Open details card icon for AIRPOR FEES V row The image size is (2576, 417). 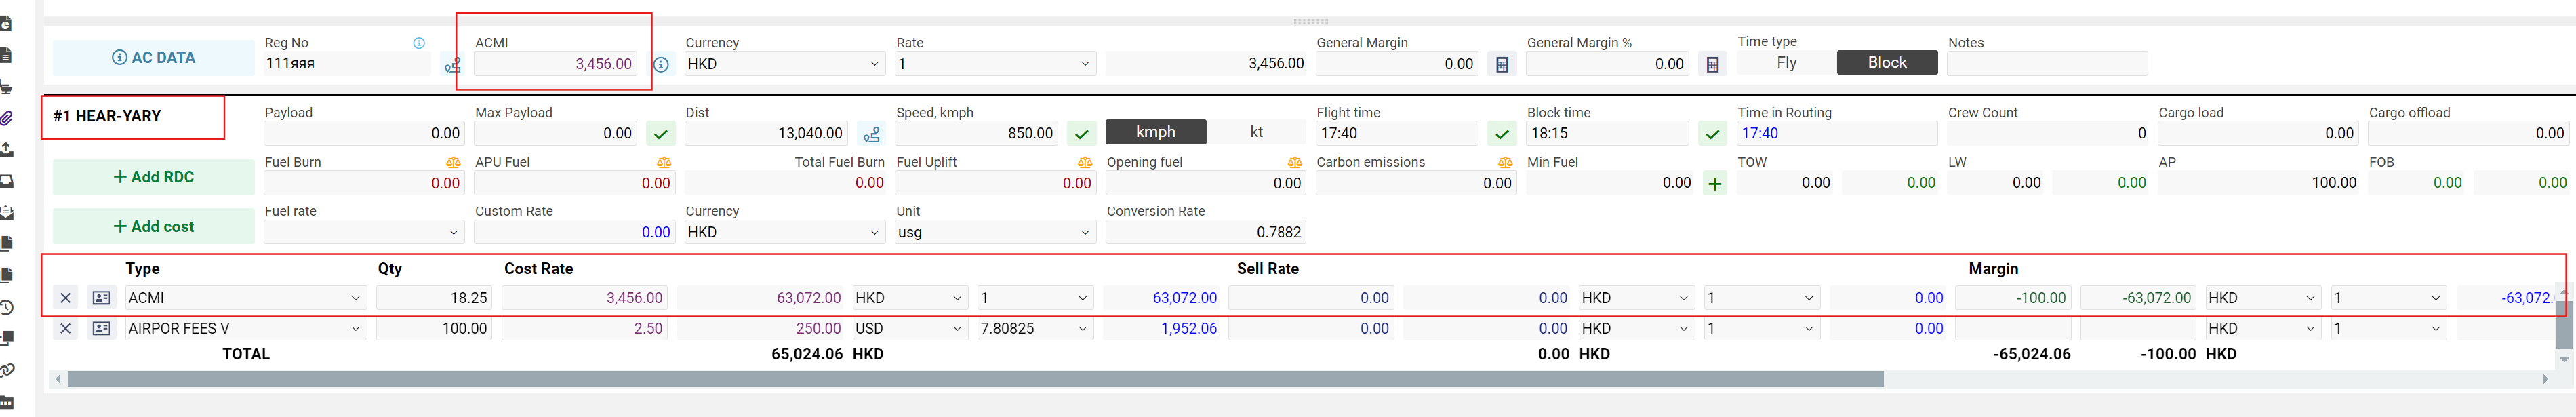click(101, 329)
